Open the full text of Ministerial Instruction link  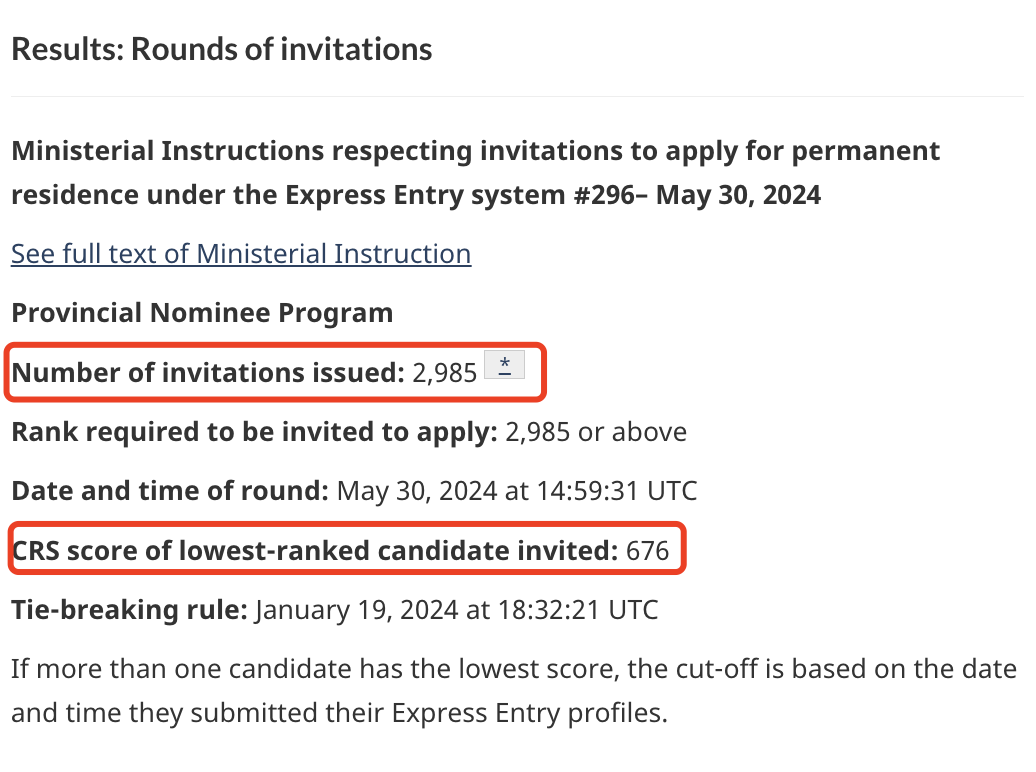pos(241,254)
